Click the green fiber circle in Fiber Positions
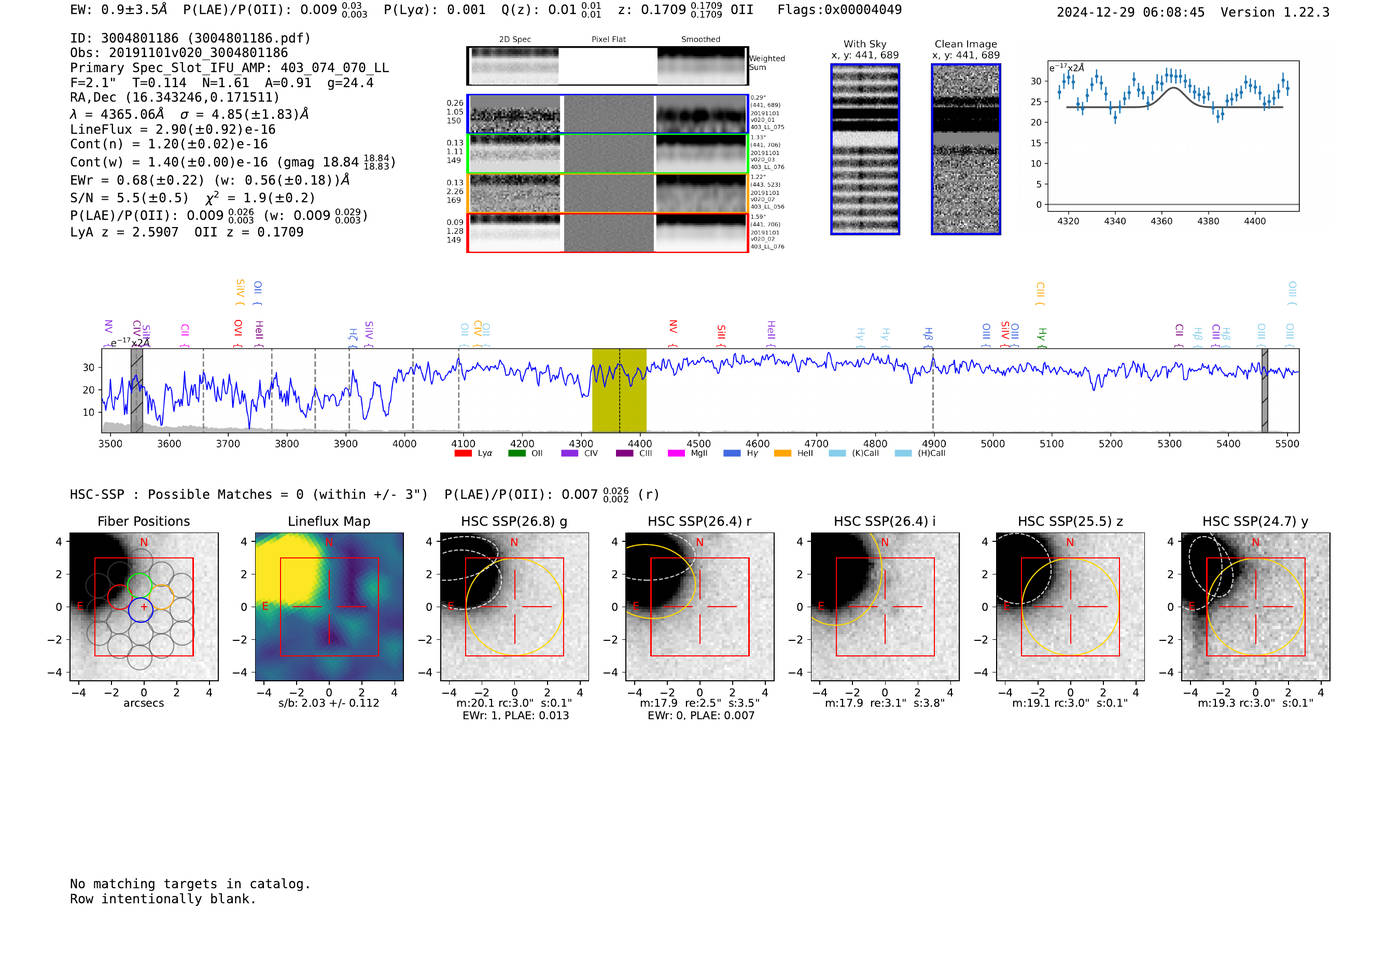This screenshot has height=953, width=1400. (x=140, y=583)
